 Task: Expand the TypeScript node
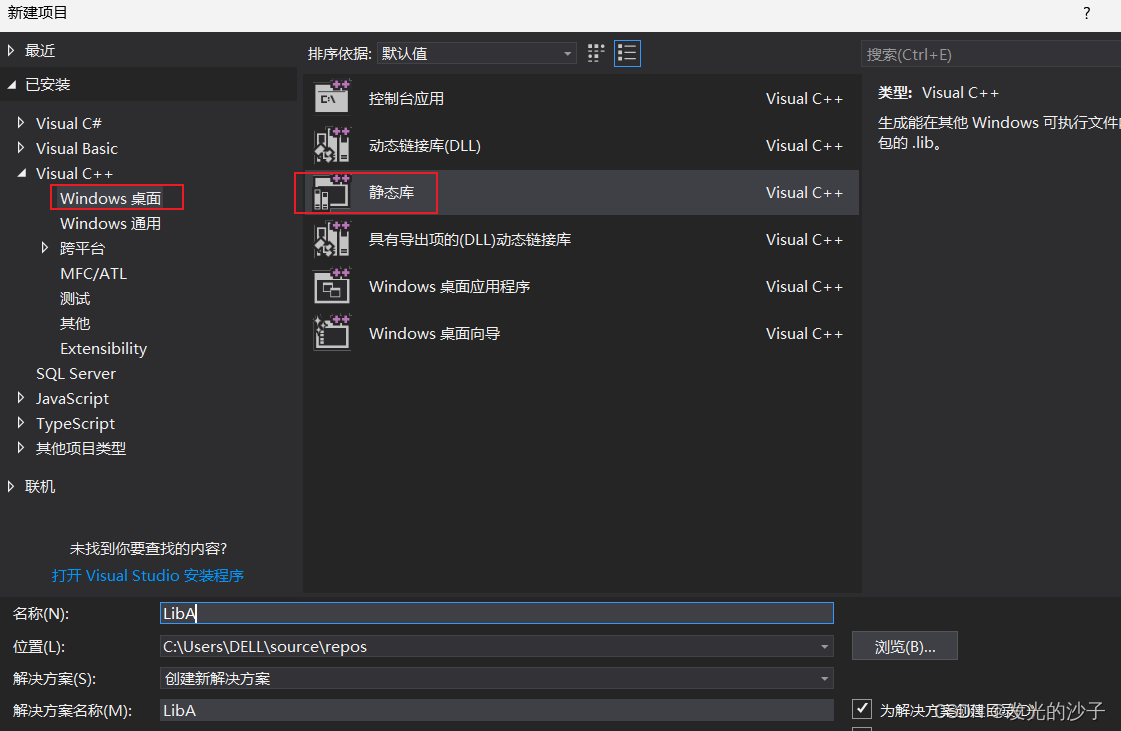click(21, 423)
